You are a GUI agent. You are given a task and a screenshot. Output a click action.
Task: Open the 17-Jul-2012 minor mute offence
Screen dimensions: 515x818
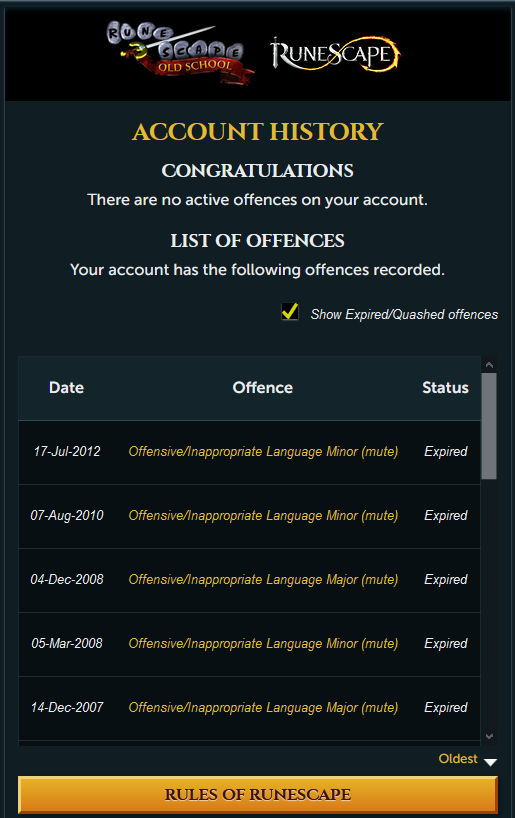click(263, 451)
